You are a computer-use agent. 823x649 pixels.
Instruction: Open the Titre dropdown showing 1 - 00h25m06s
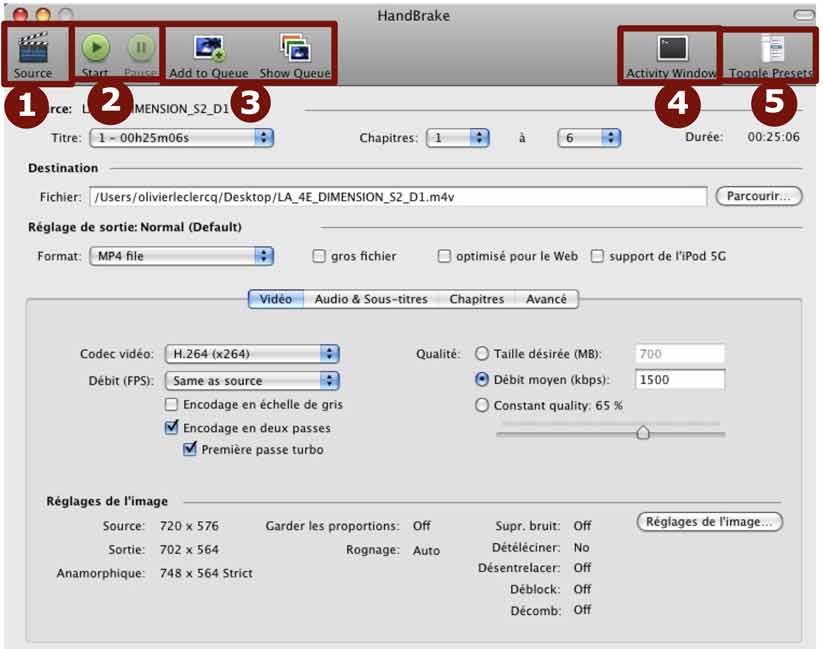click(x=182, y=138)
